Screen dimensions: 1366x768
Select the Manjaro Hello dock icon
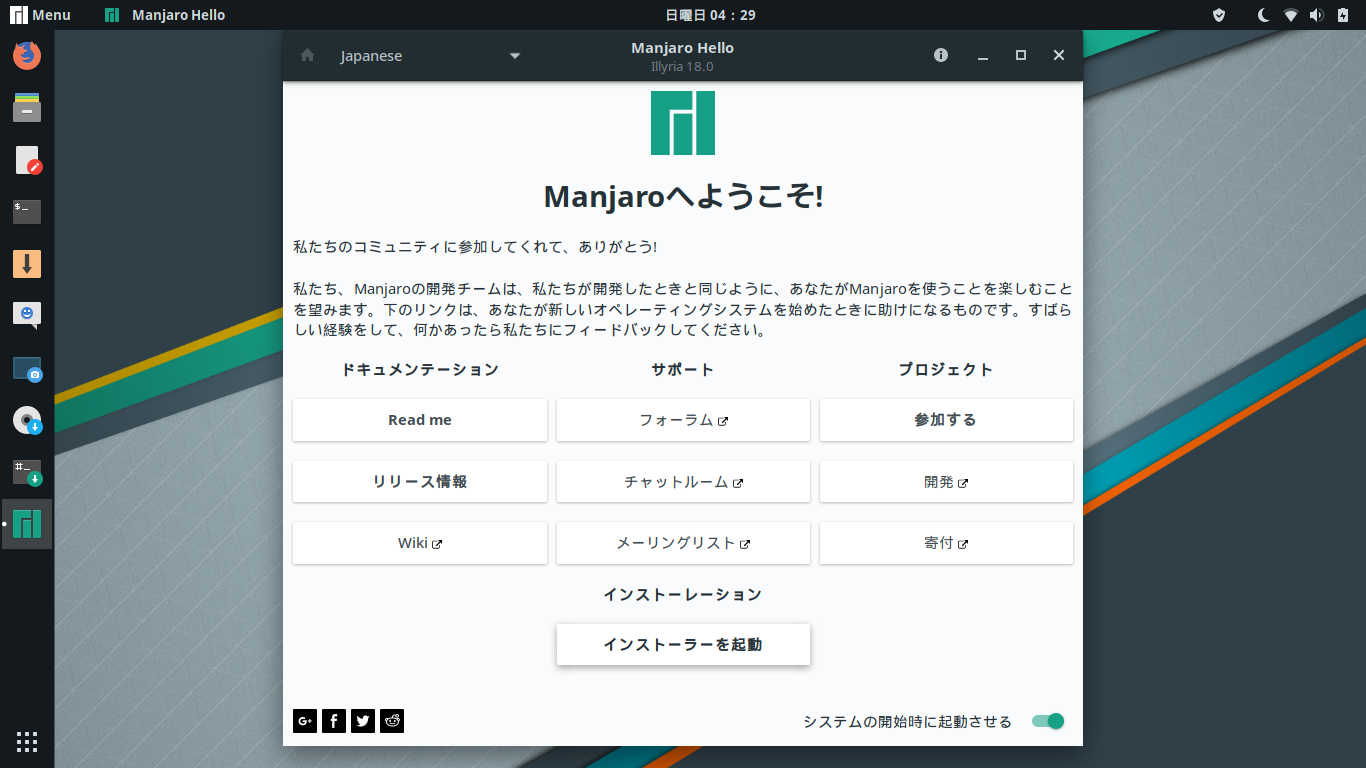pos(27,524)
